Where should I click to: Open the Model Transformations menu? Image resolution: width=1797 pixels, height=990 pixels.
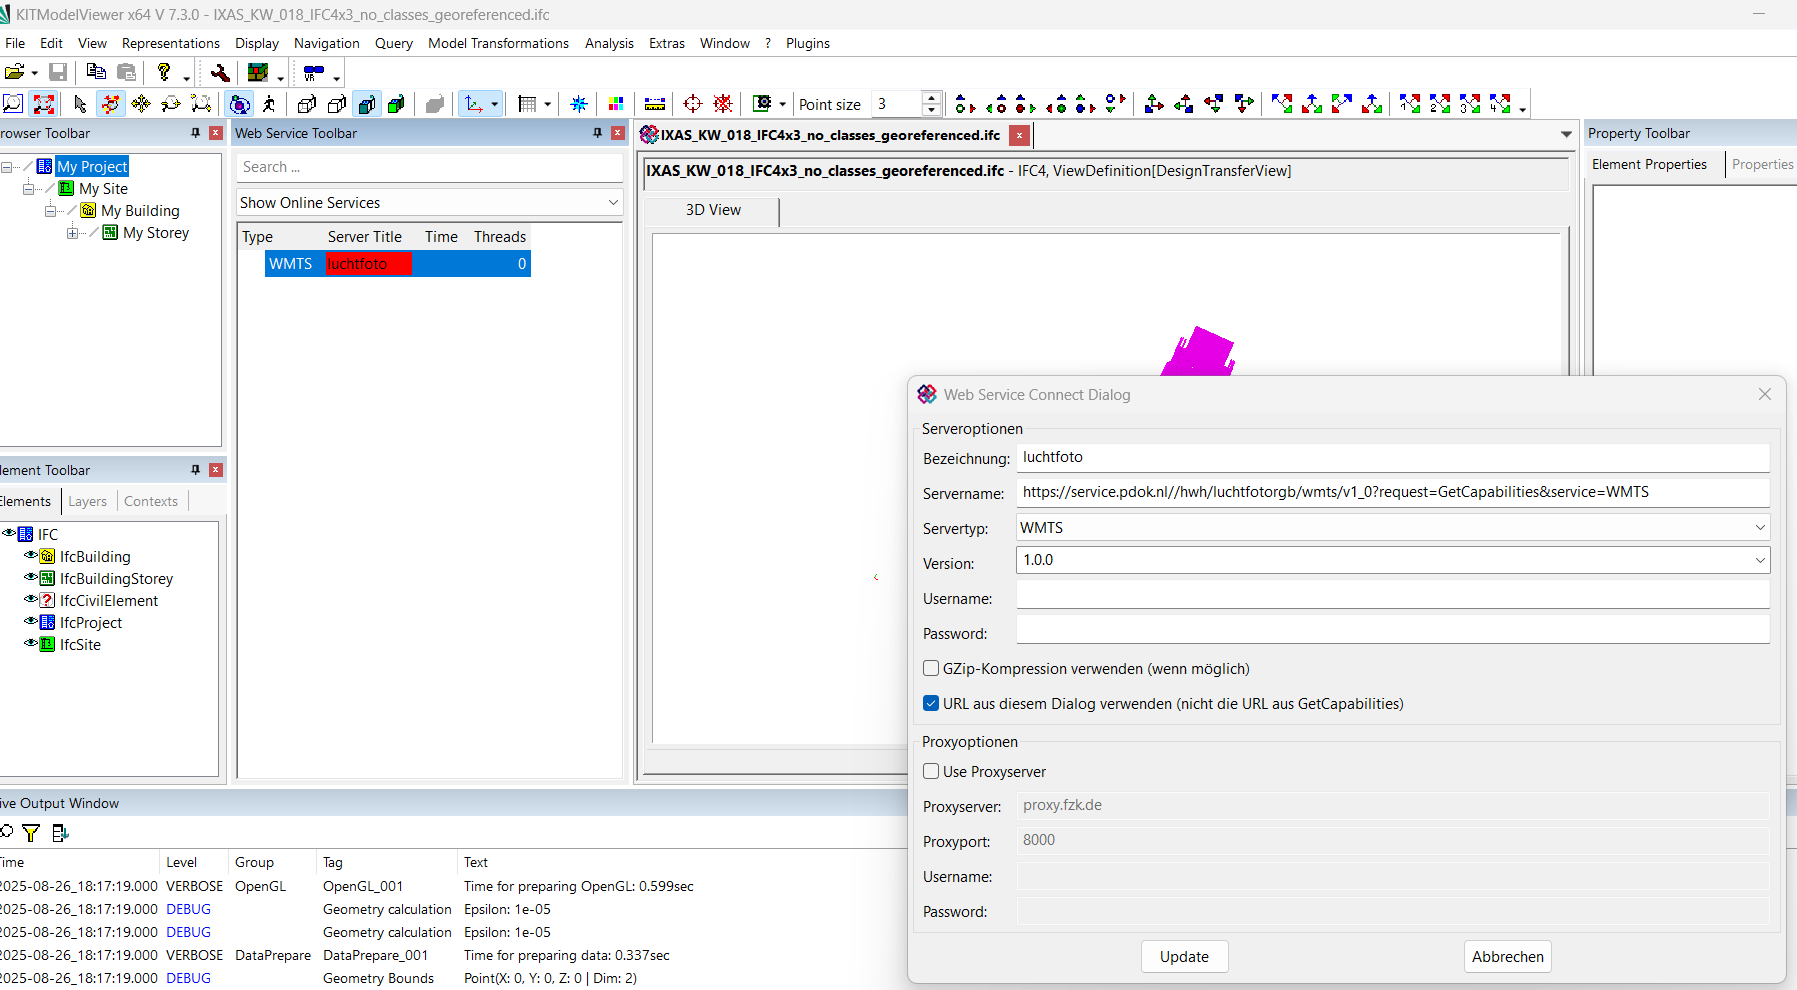pyautogui.click(x=498, y=43)
